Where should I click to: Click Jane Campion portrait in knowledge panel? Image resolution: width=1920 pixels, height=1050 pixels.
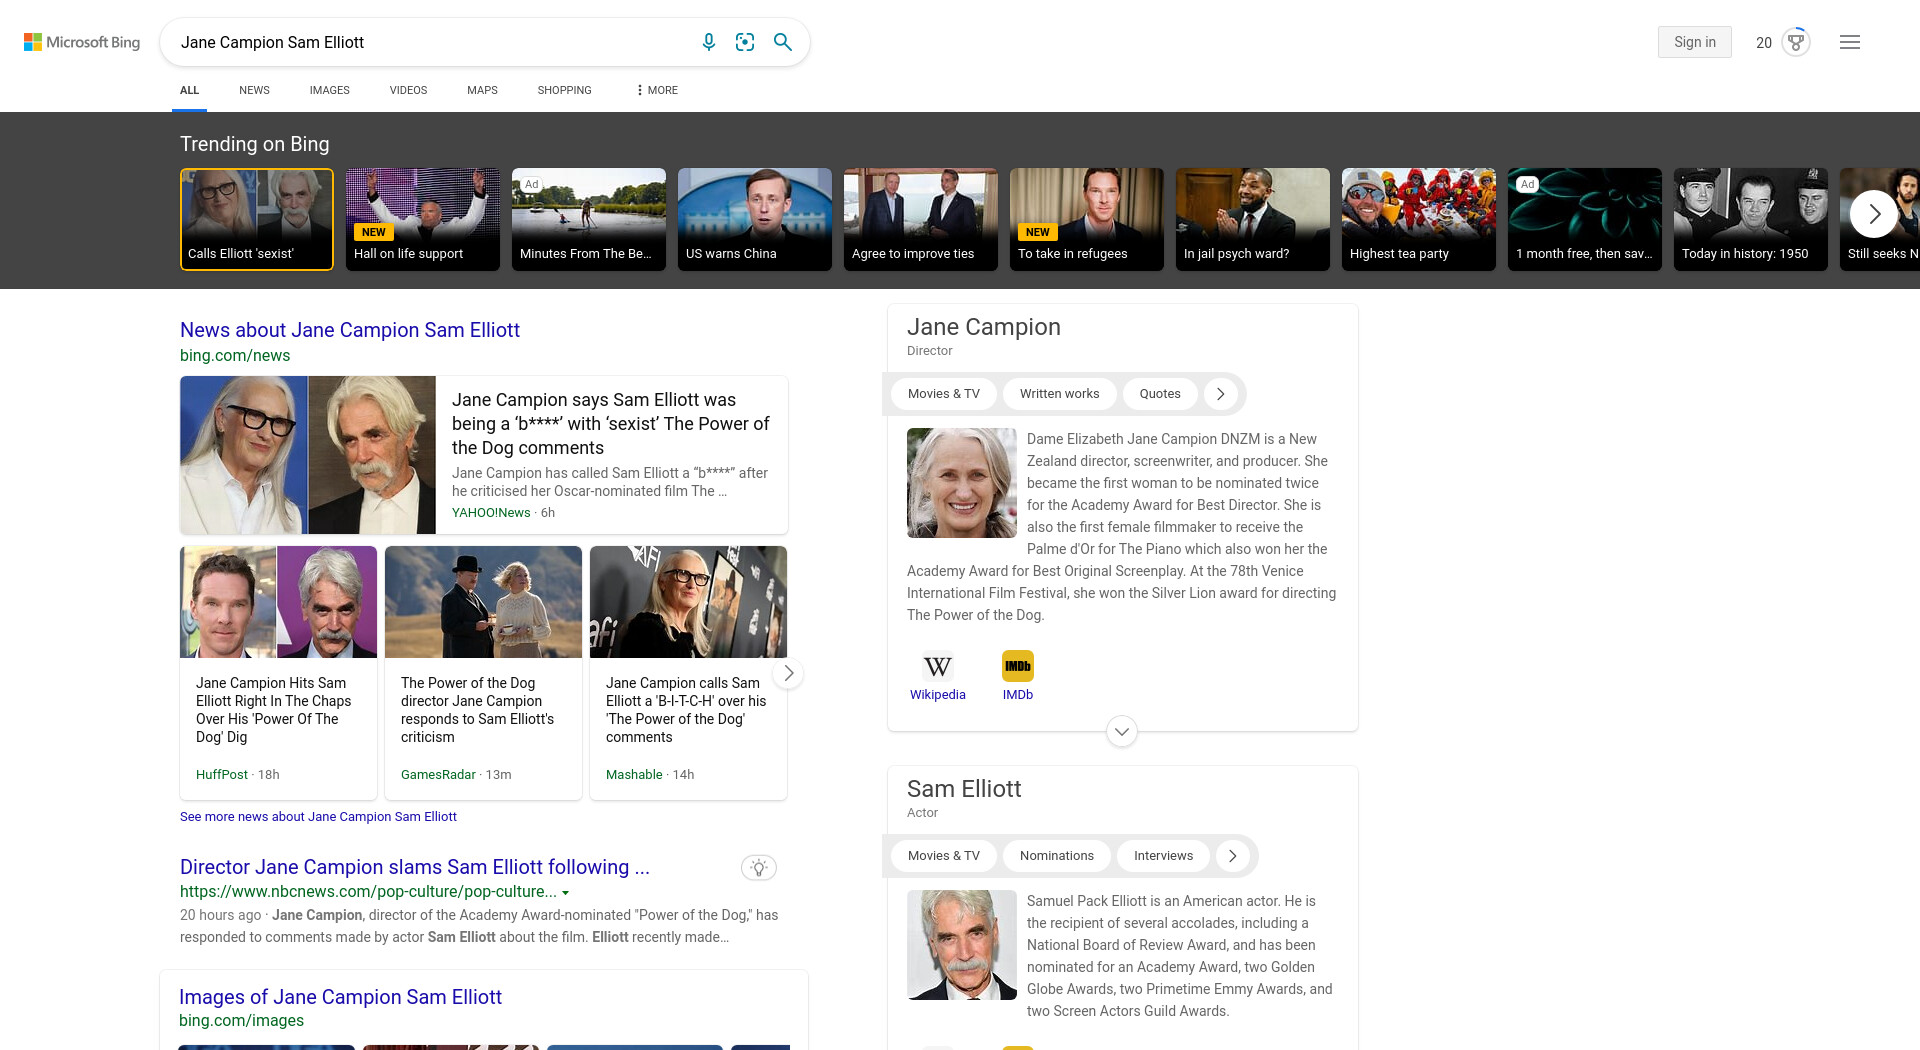tap(962, 483)
